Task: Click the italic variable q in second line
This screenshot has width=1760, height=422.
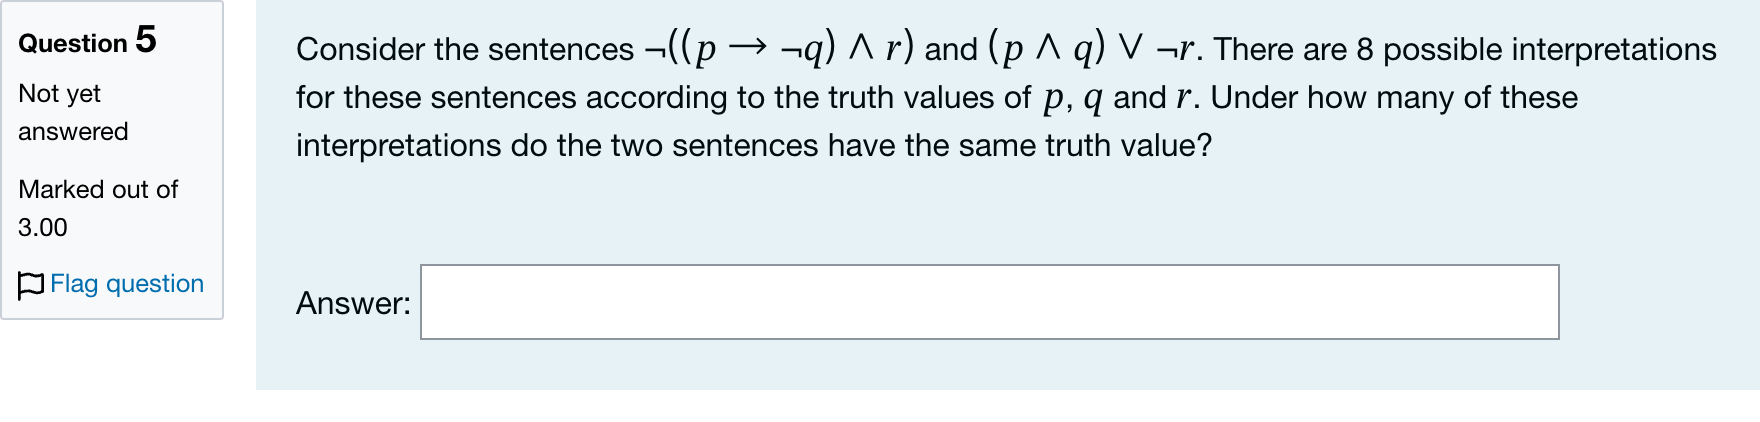Action: coord(1092,99)
